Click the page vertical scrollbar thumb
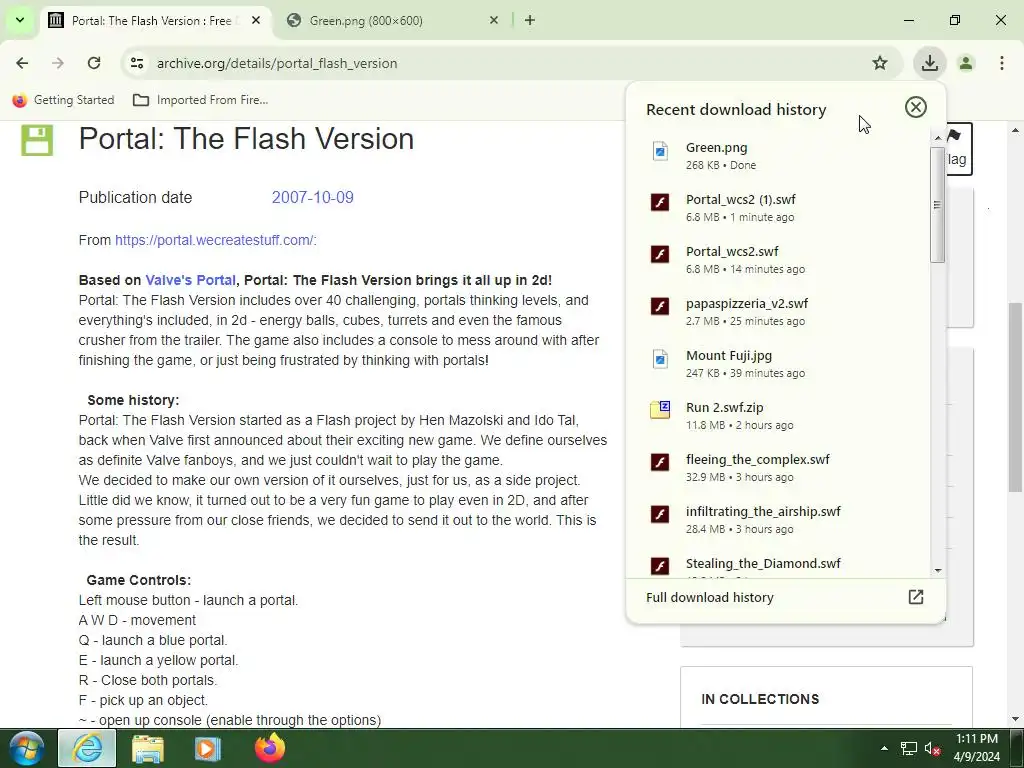Screen dimensions: 1024x768 tap(1015, 397)
